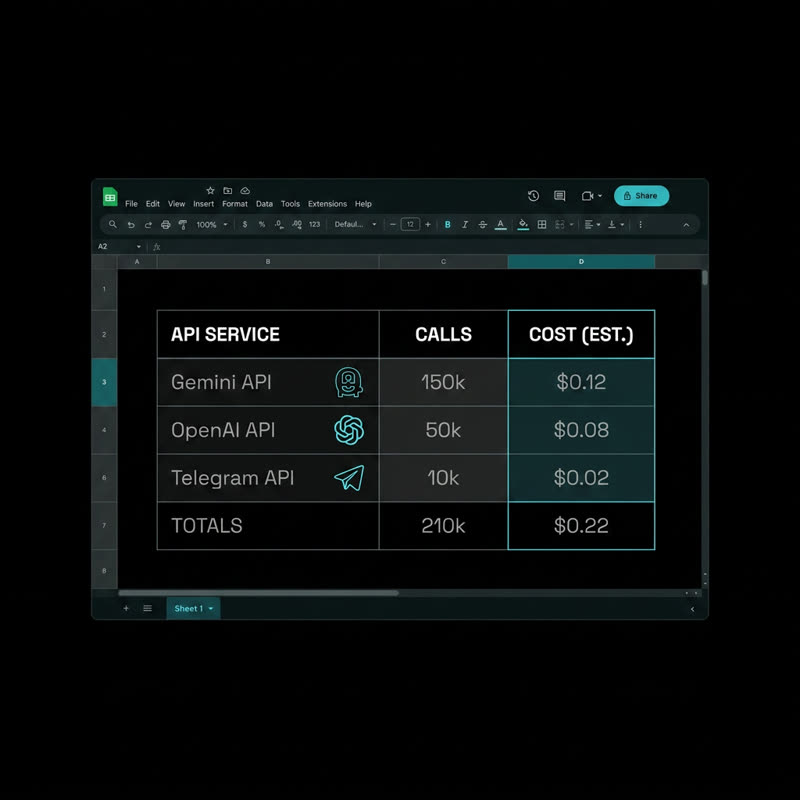Click the undo icon in toolbar
The height and width of the screenshot is (800, 800).
(x=131, y=224)
